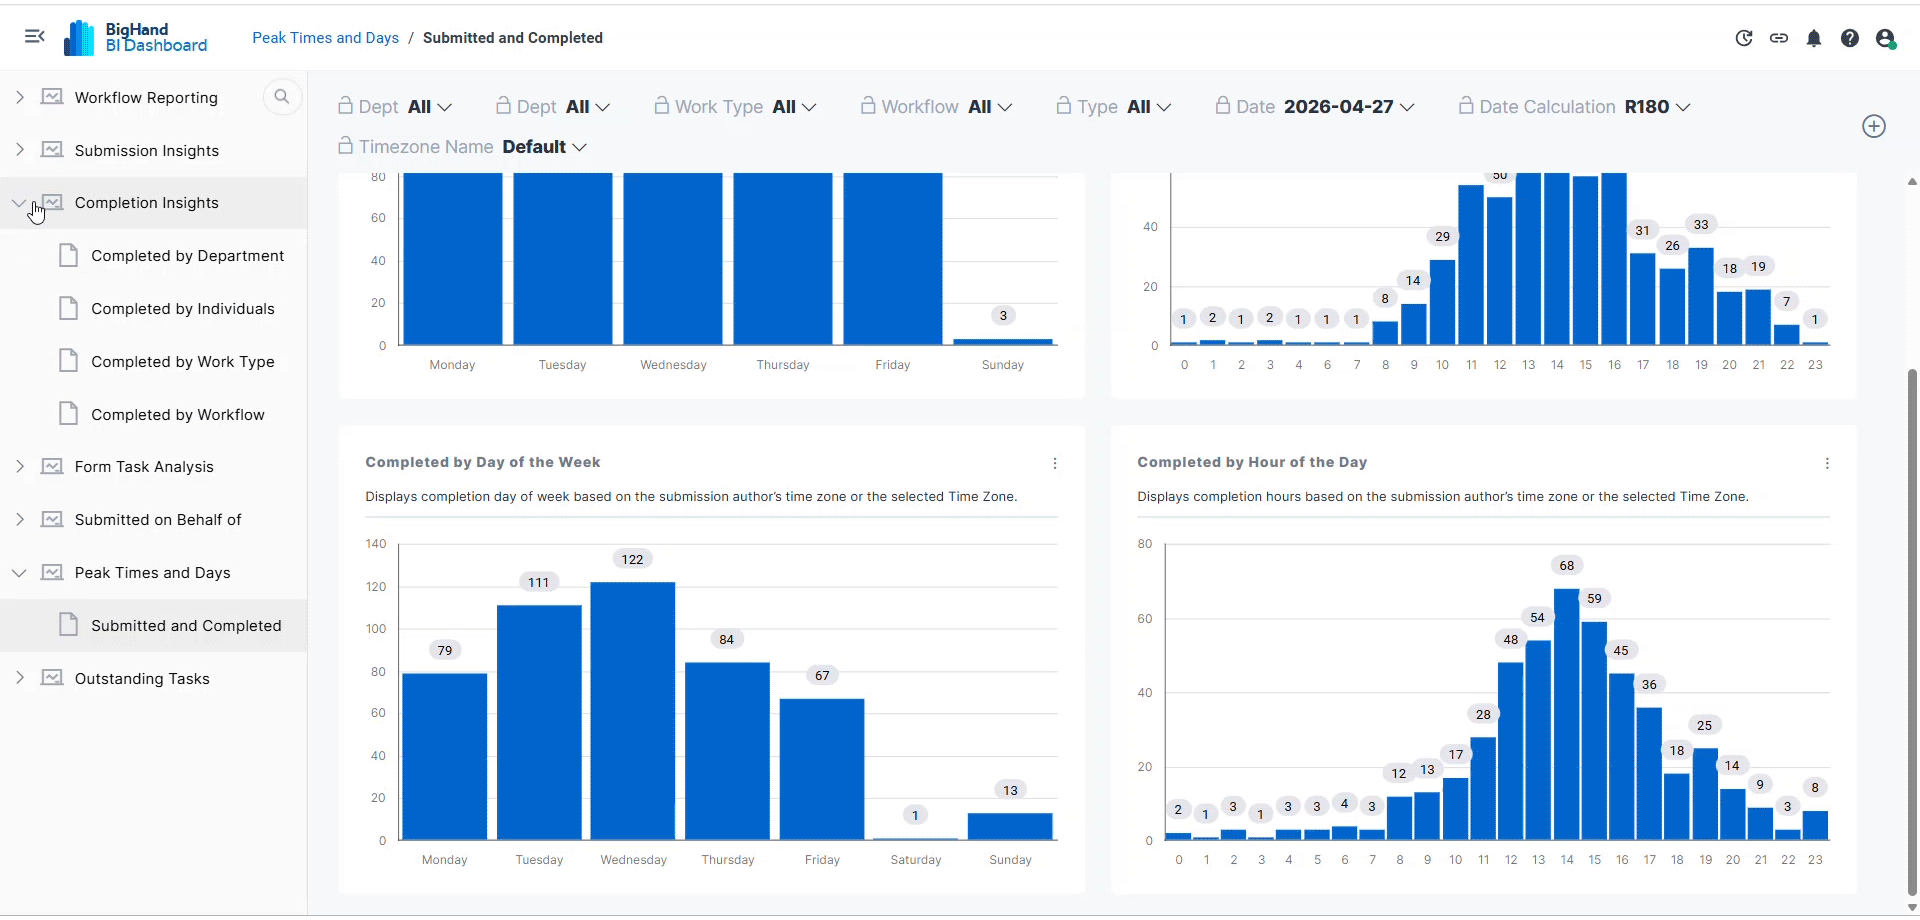Collapse the sidebar using the hamburger icon
The height and width of the screenshot is (920, 1920).
35,37
